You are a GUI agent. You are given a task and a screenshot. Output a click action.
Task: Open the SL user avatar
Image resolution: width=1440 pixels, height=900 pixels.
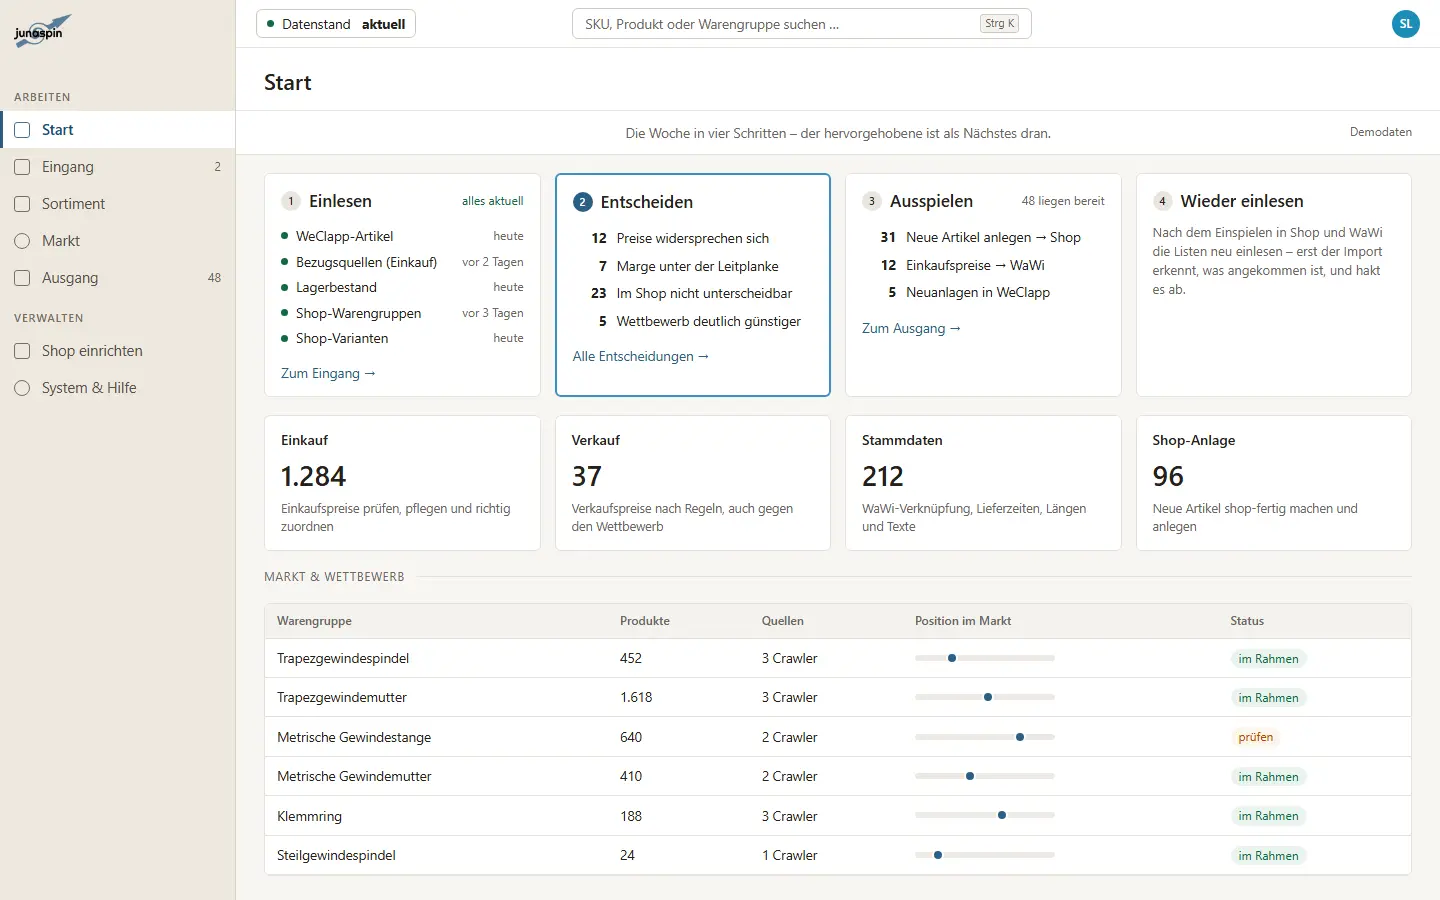pyautogui.click(x=1406, y=24)
